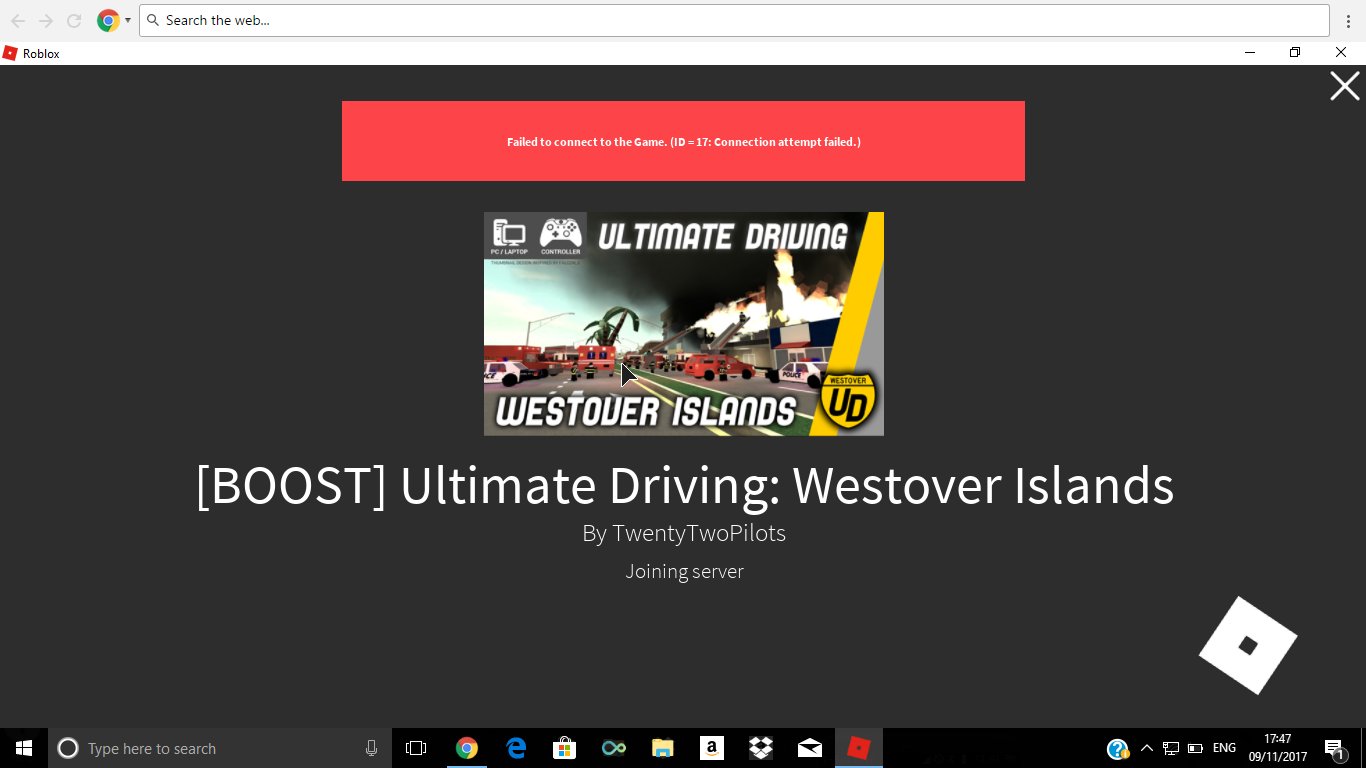Click the browser back arrow
This screenshot has height=768, width=1366.
click(x=18, y=20)
